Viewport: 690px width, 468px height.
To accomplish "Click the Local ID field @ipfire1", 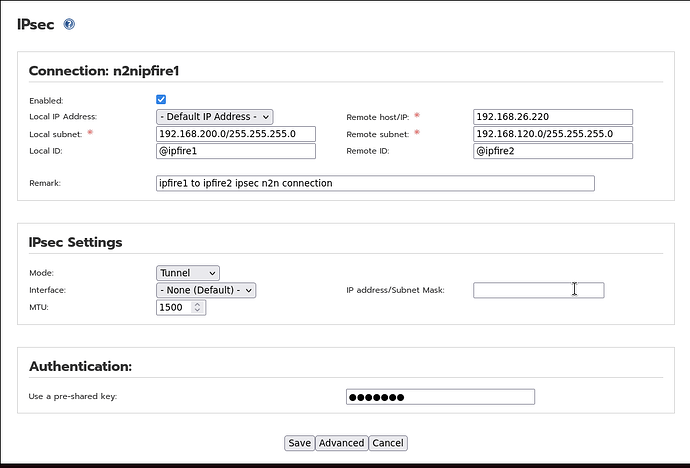I will pyautogui.click(x=236, y=151).
